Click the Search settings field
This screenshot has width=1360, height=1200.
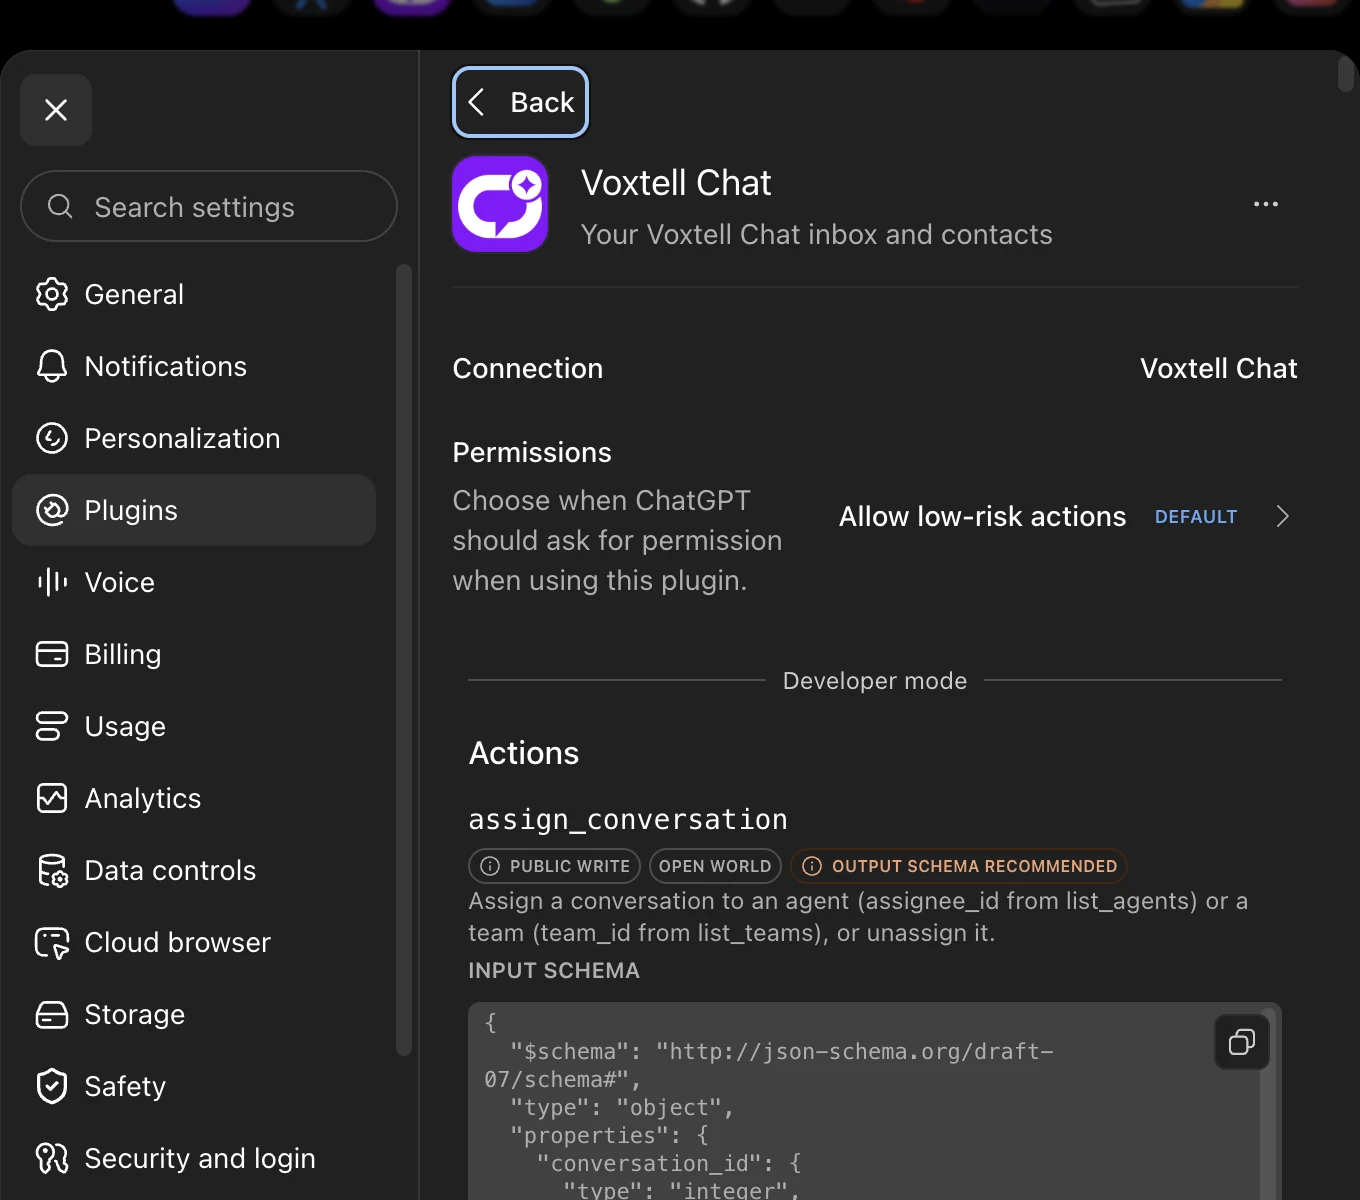209,206
